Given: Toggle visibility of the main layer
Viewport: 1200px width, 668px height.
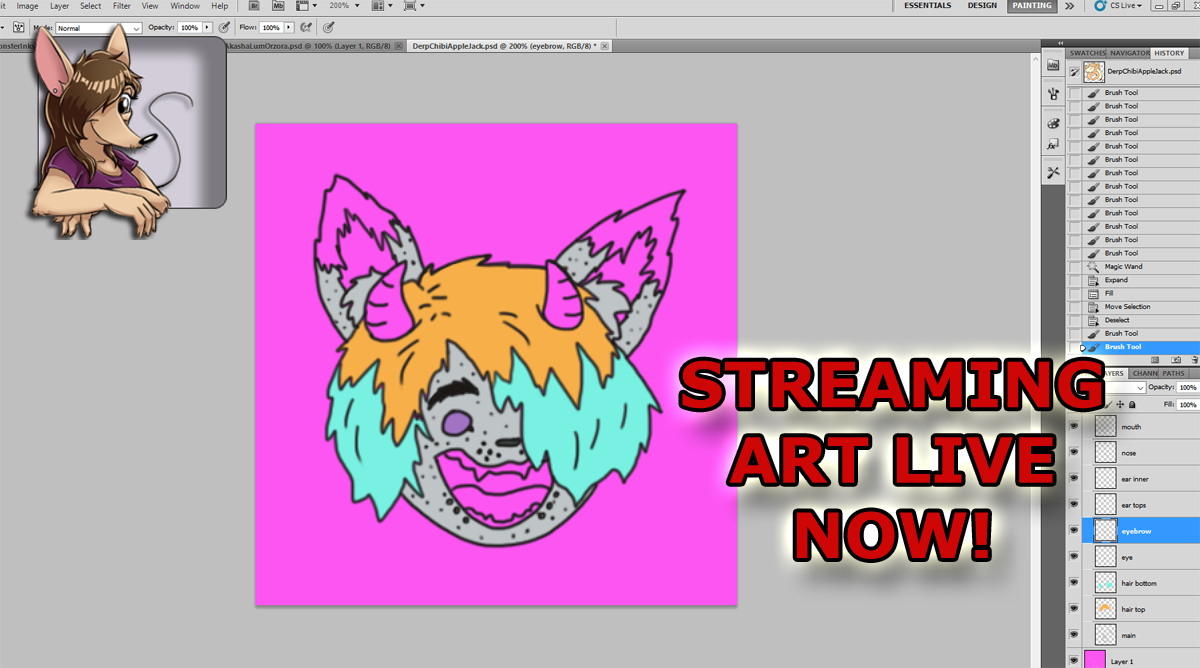Looking at the screenshot, I should [1075, 635].
